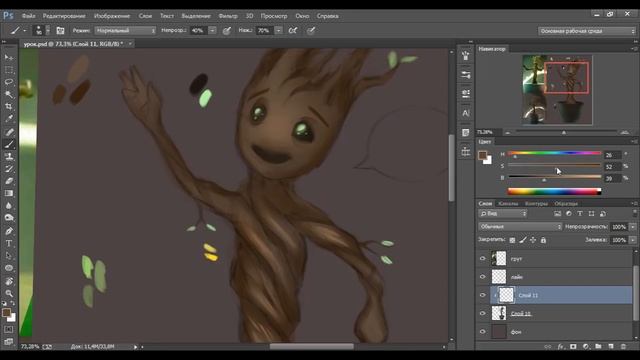Image resolution: width=640 pixels, height=360 pixels.
Task: Select the Lasso tool
Action: [9, 82]
